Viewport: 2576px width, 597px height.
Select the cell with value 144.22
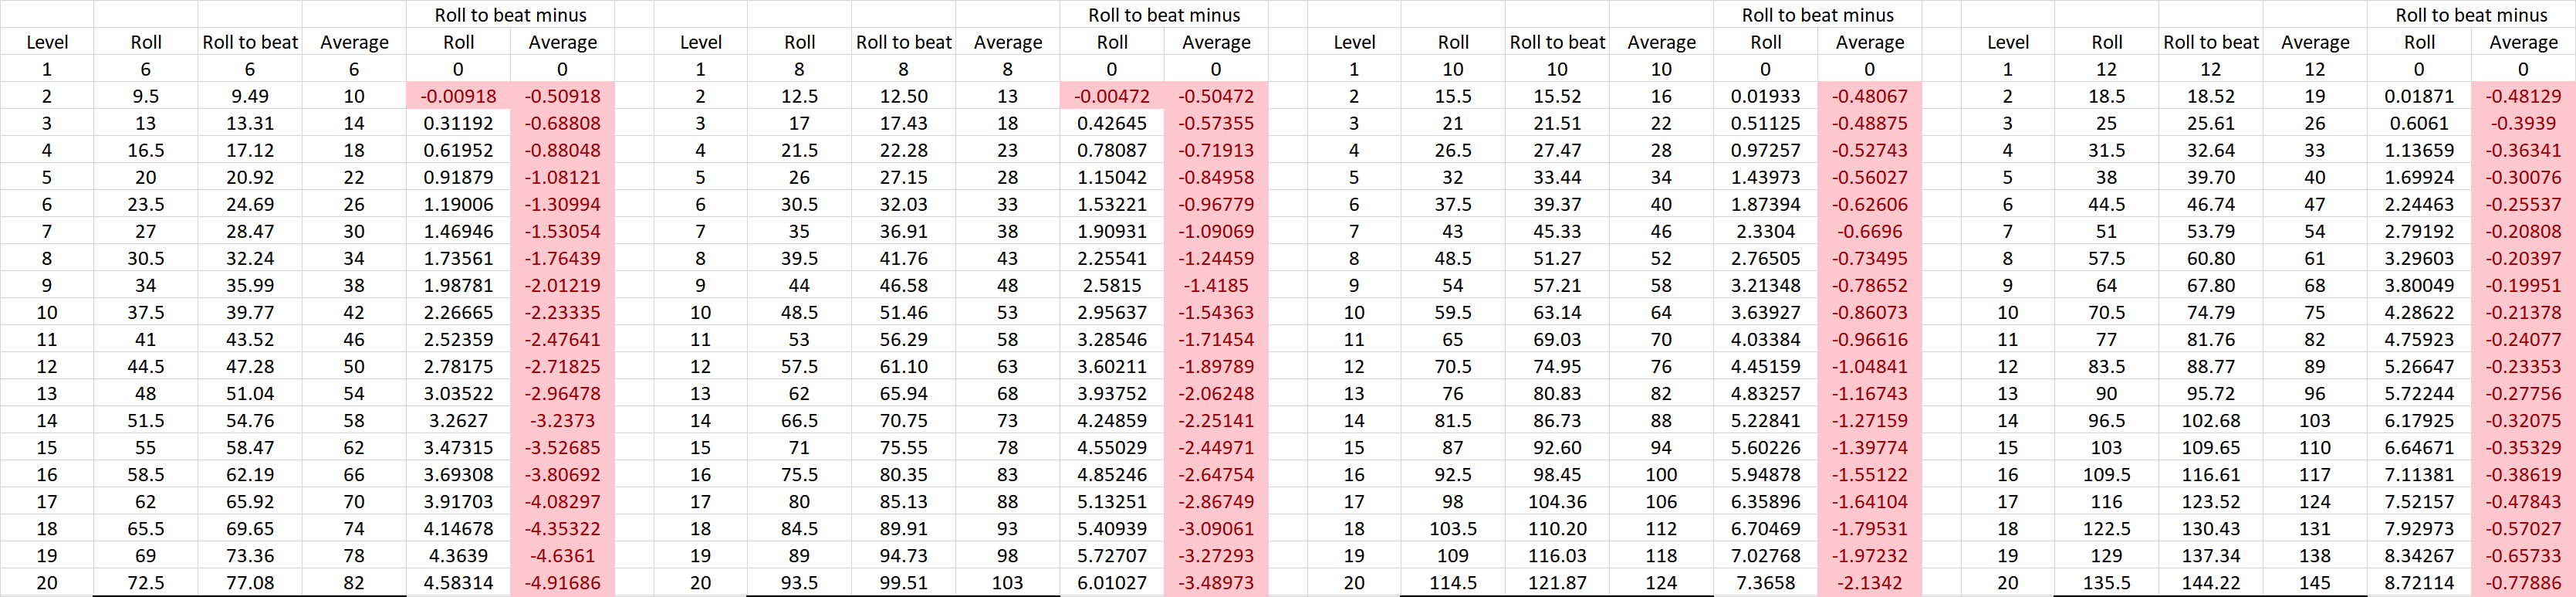(2210, 582)
